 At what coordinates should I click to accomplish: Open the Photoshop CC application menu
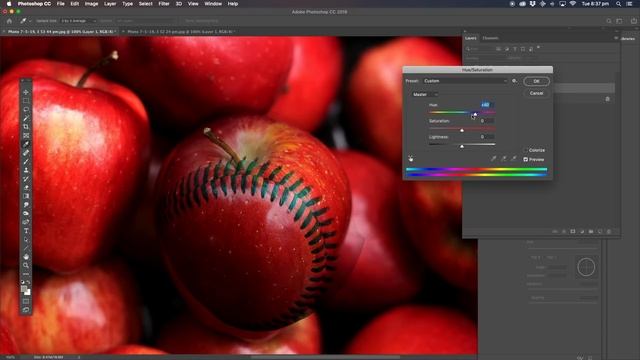(34, 4)
